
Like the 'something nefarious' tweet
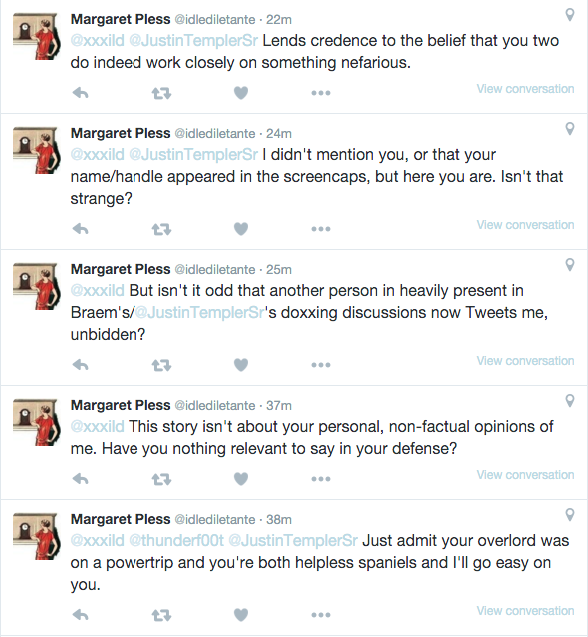(x=241, y=93)
